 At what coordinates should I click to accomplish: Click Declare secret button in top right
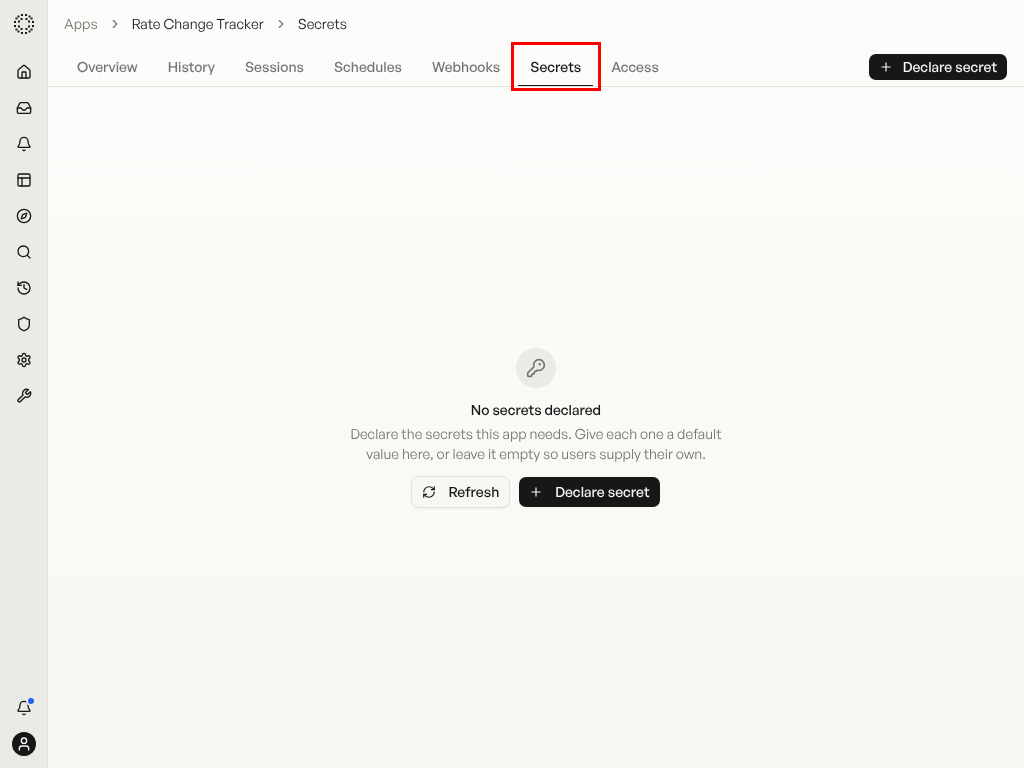[x=938, y=67]
